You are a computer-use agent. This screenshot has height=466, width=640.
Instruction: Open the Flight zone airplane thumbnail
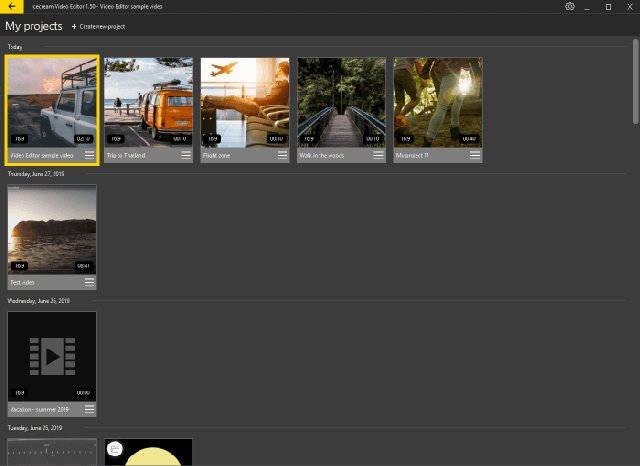[x=245, y=102]
